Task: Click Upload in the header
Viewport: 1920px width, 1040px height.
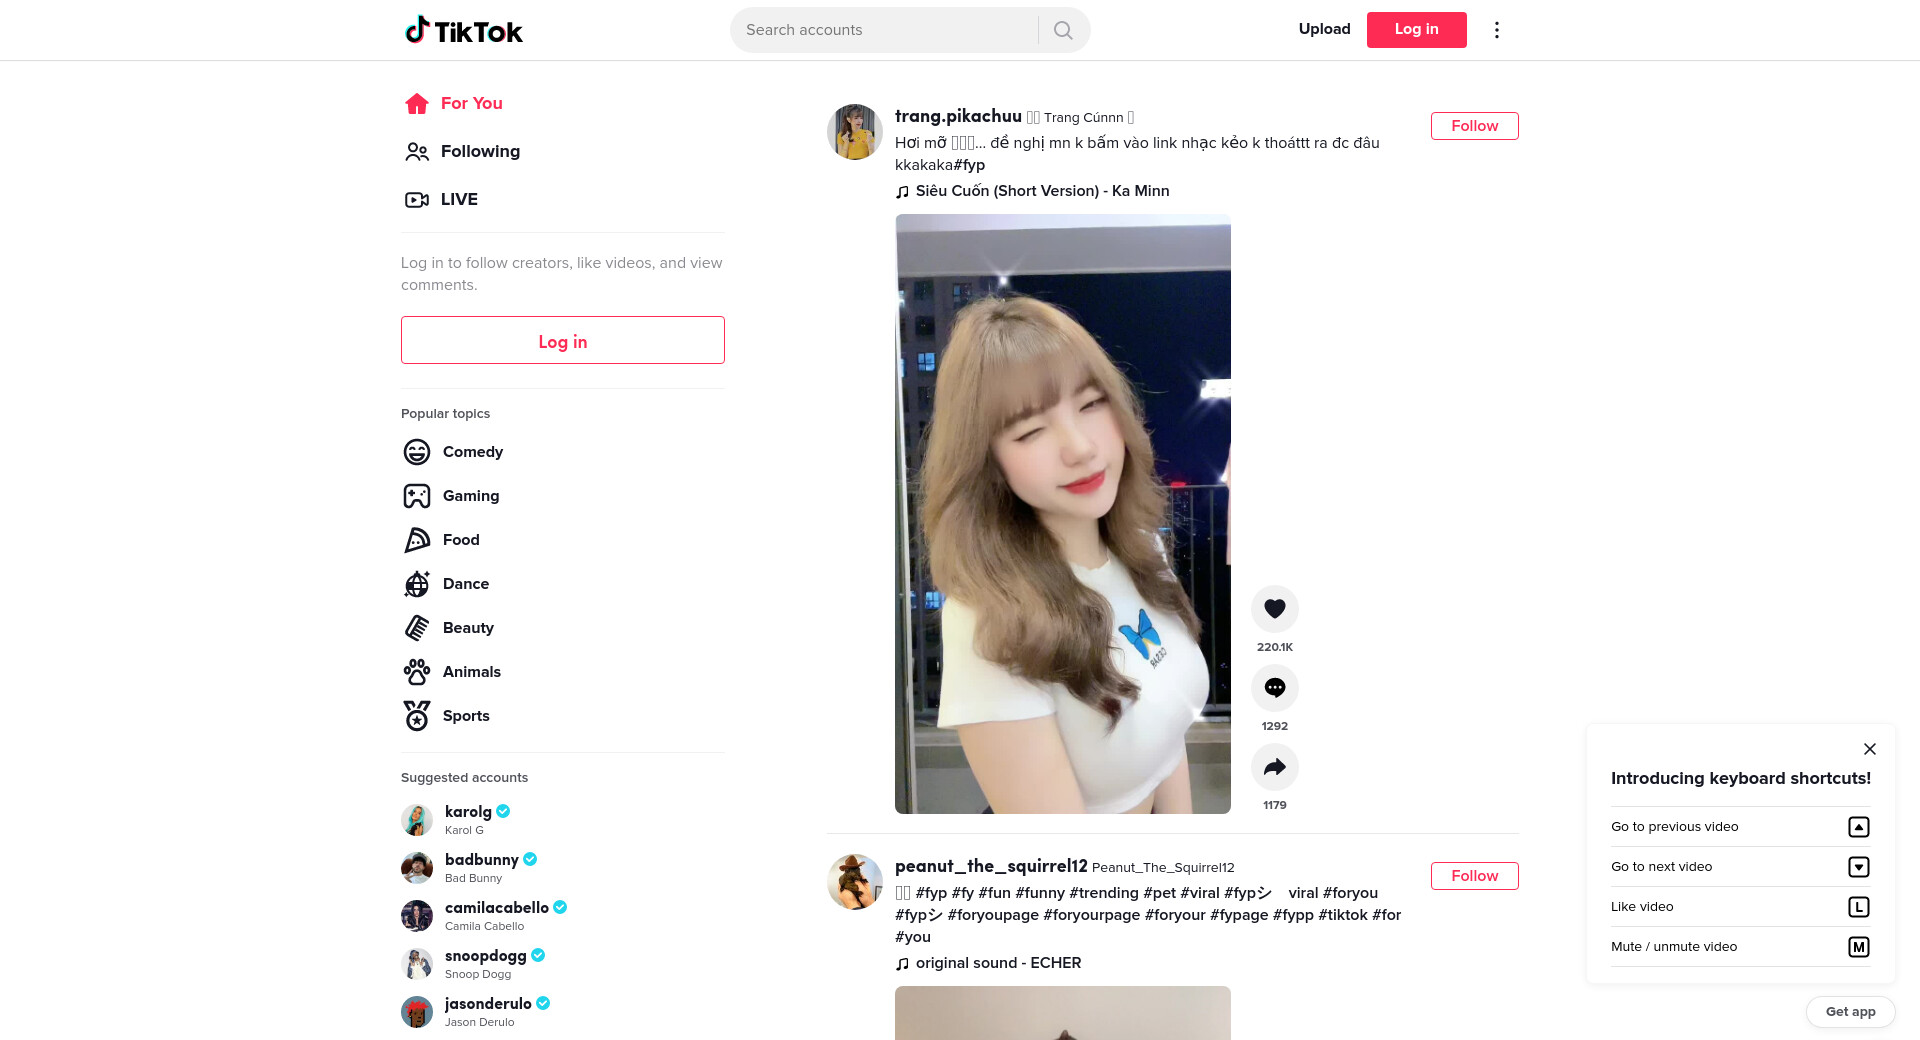Action: 1325,29
